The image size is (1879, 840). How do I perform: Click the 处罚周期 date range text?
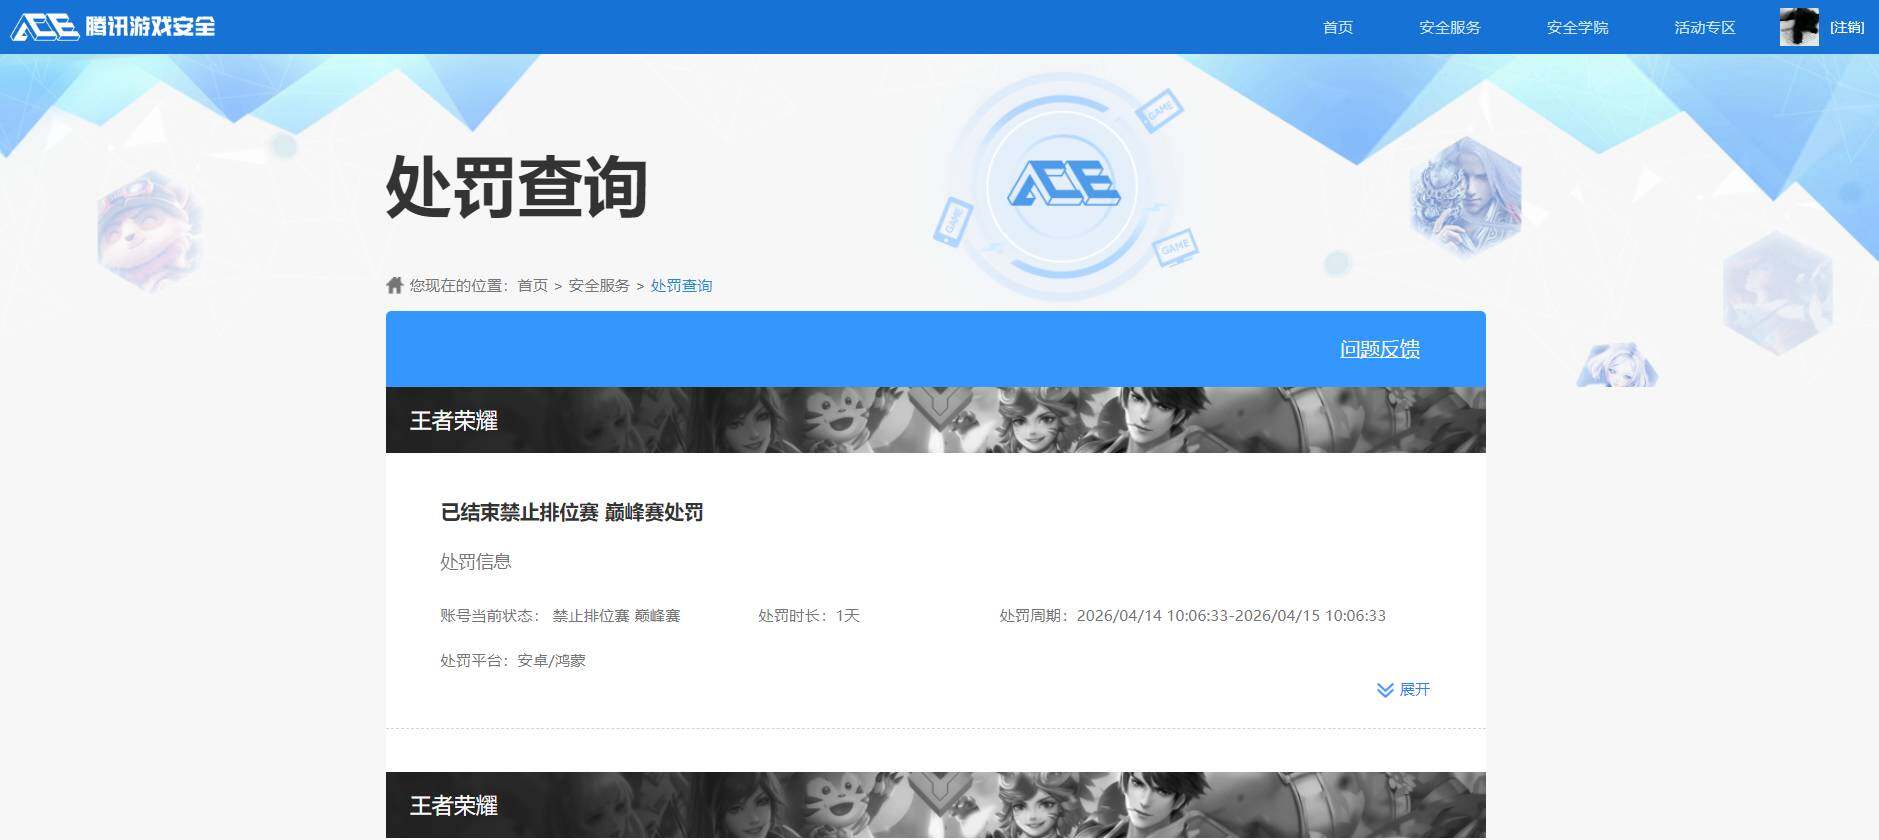[x=1192, y=616]
